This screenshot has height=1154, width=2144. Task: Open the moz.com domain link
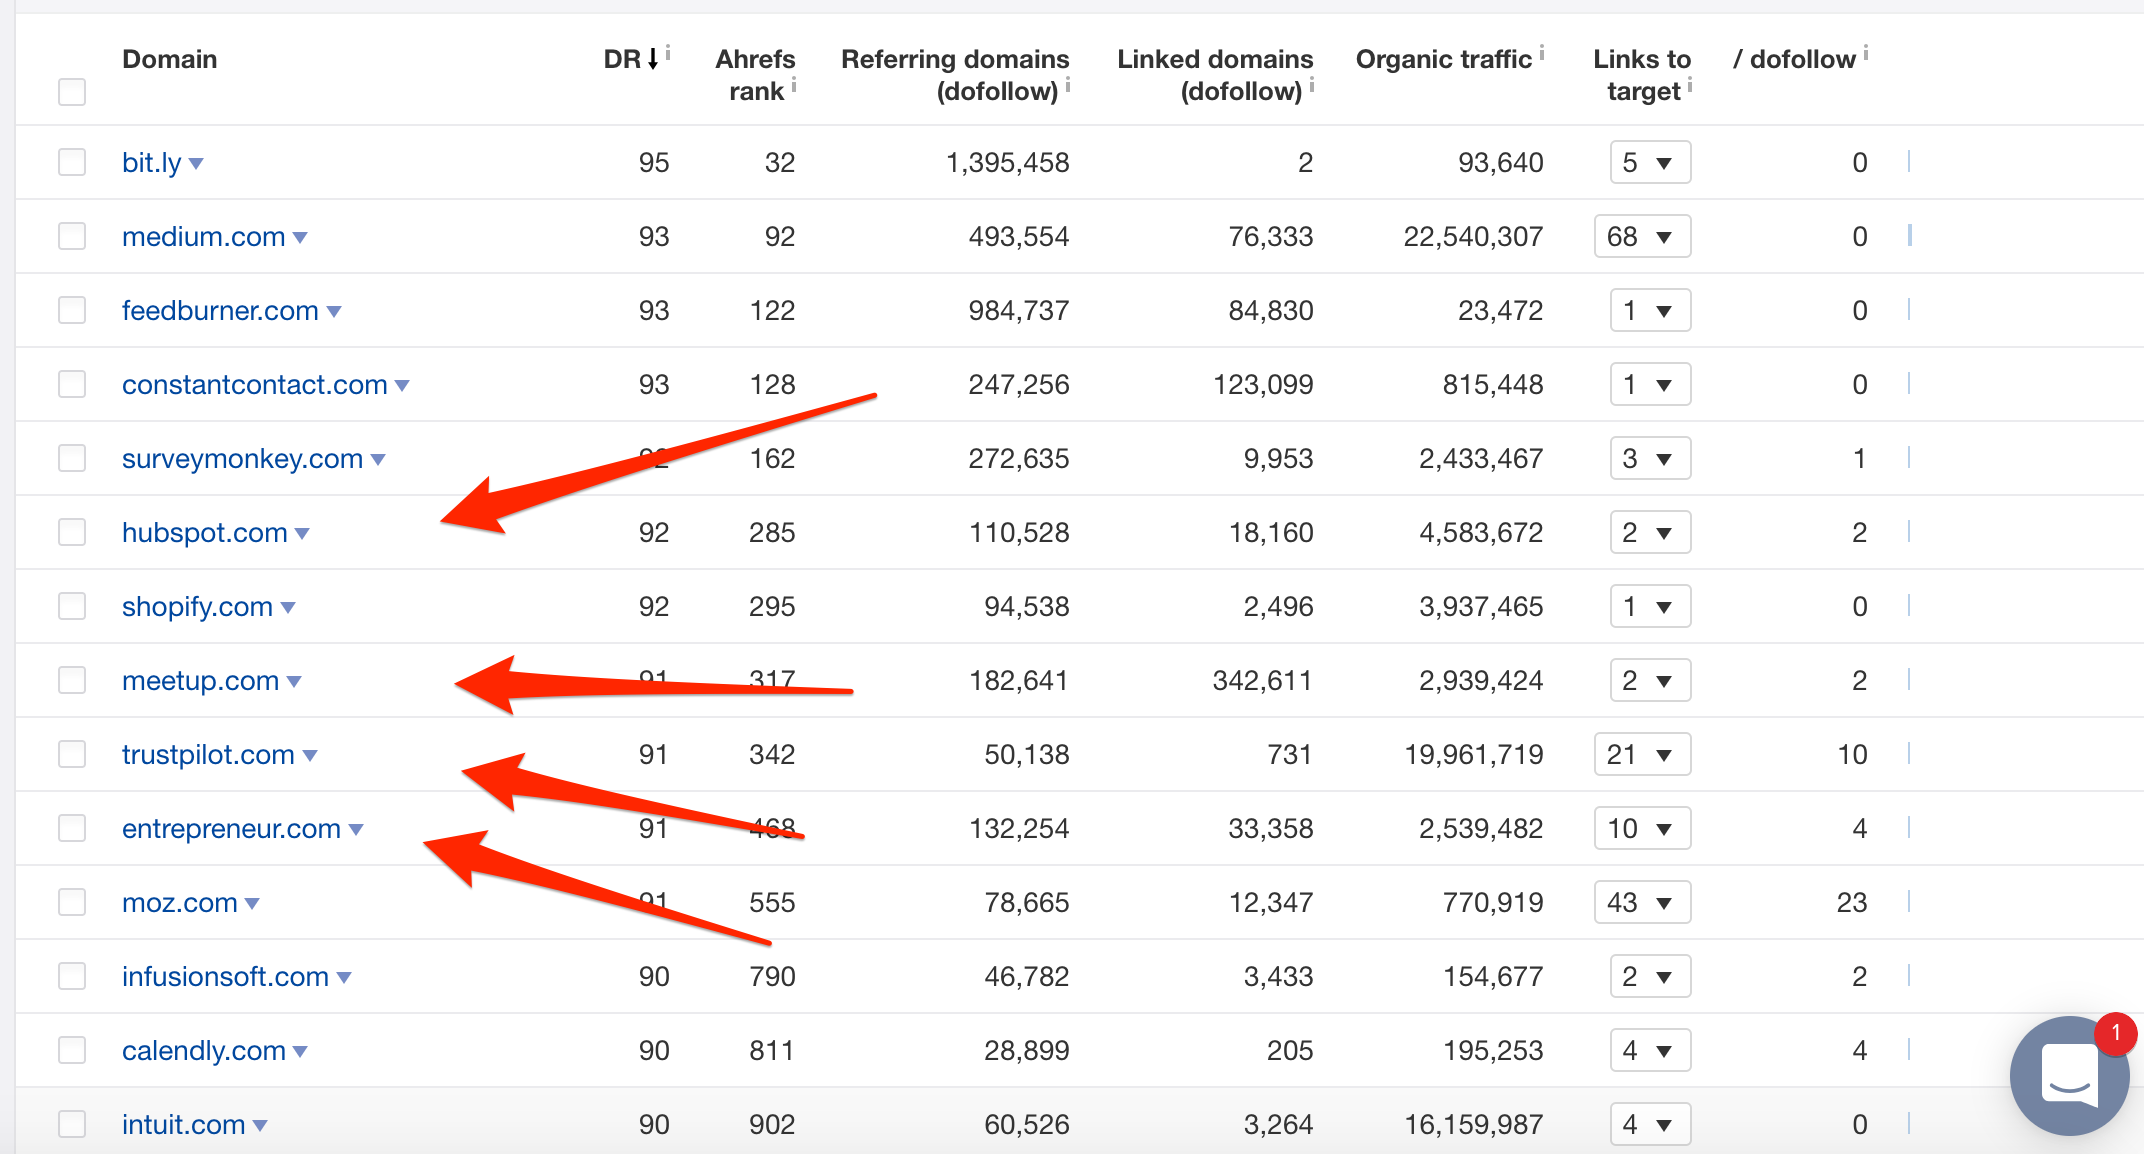180,902
